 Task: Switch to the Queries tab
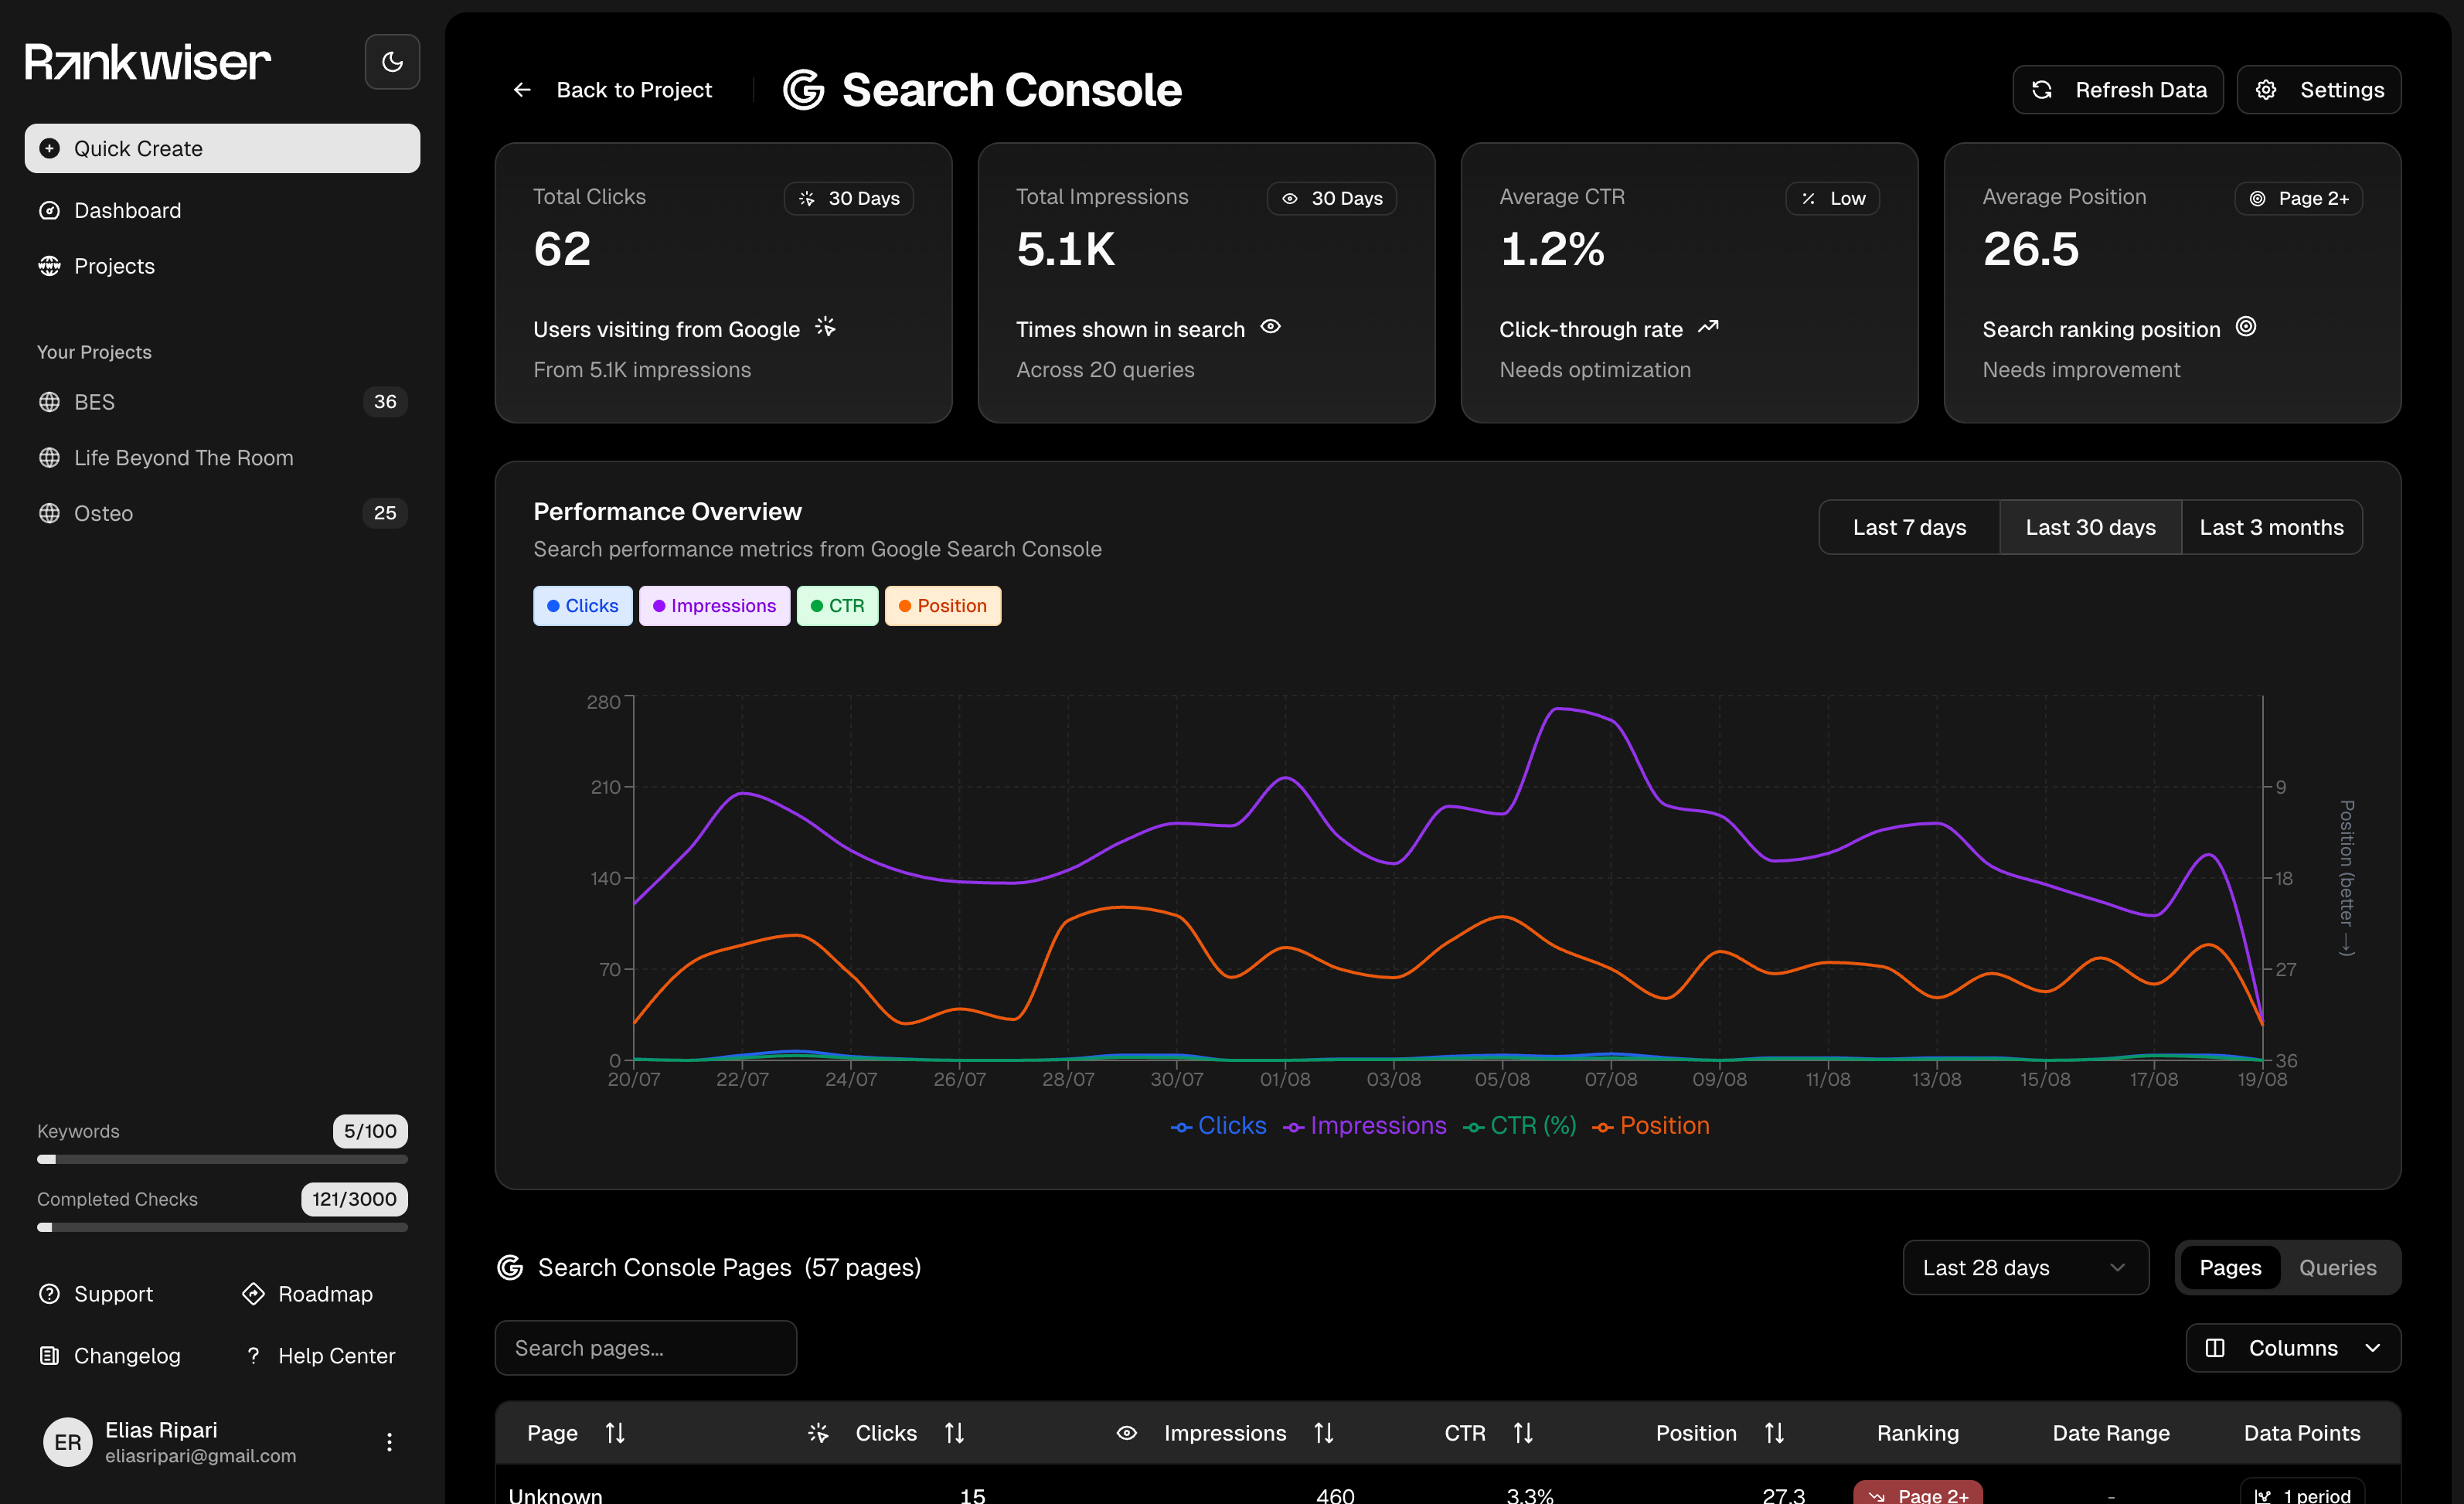point(2337,1267)
